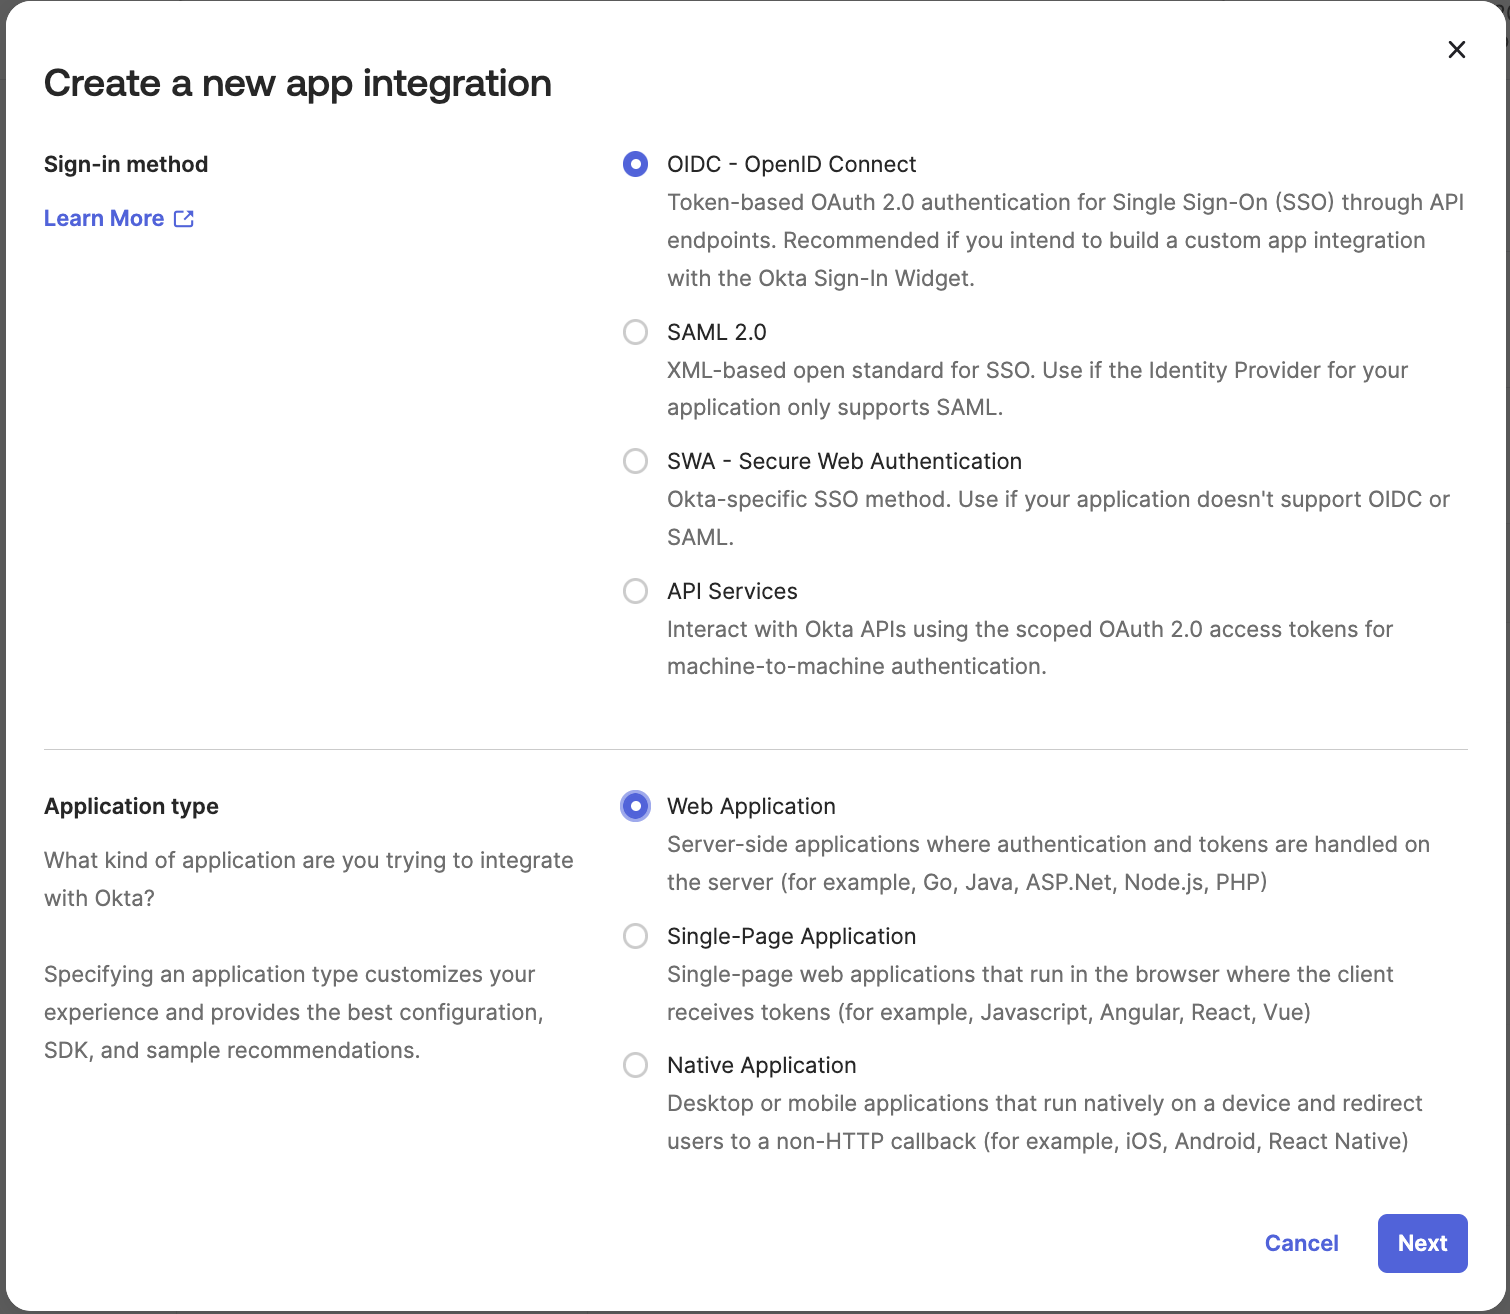
Task: Click the SWA option description text
Action: point(1058,517)
